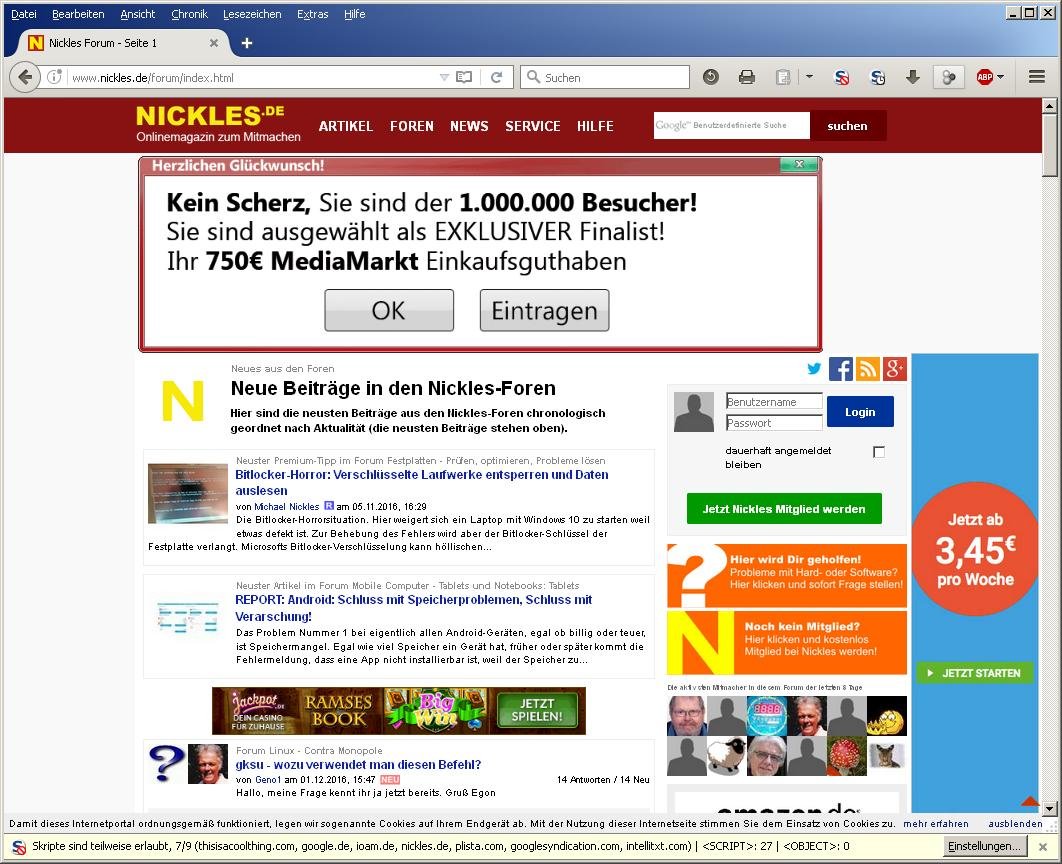Click Jetzt Nickles Mitglied werden button

tap(784, 509)
